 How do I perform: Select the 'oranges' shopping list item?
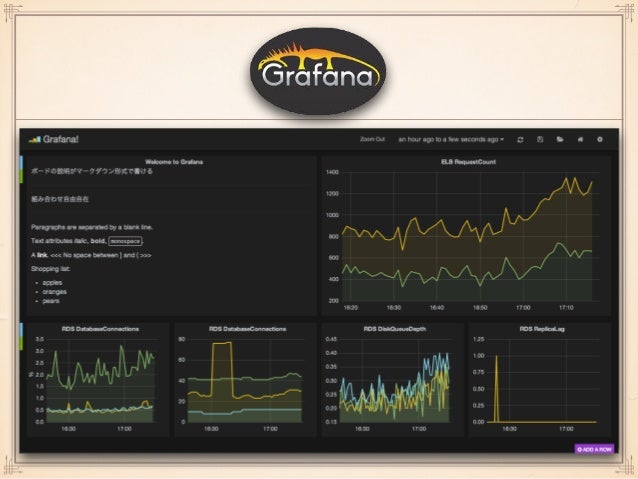click(x=55, y=292)
